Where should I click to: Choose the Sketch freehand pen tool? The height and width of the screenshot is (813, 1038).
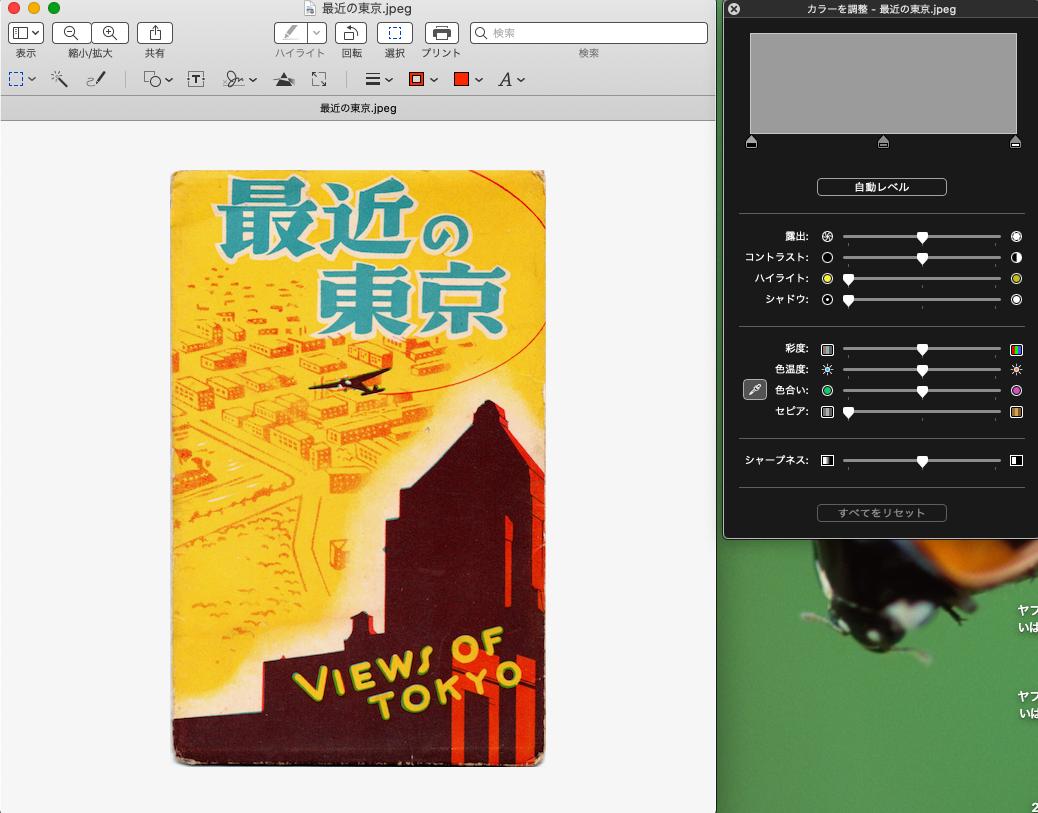[x=96, y=79]
